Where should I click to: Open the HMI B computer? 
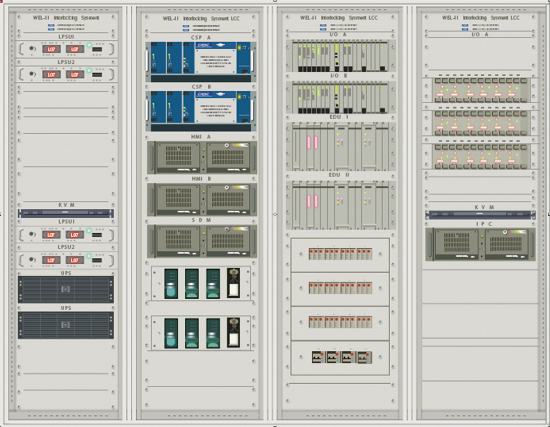[202, 199]
